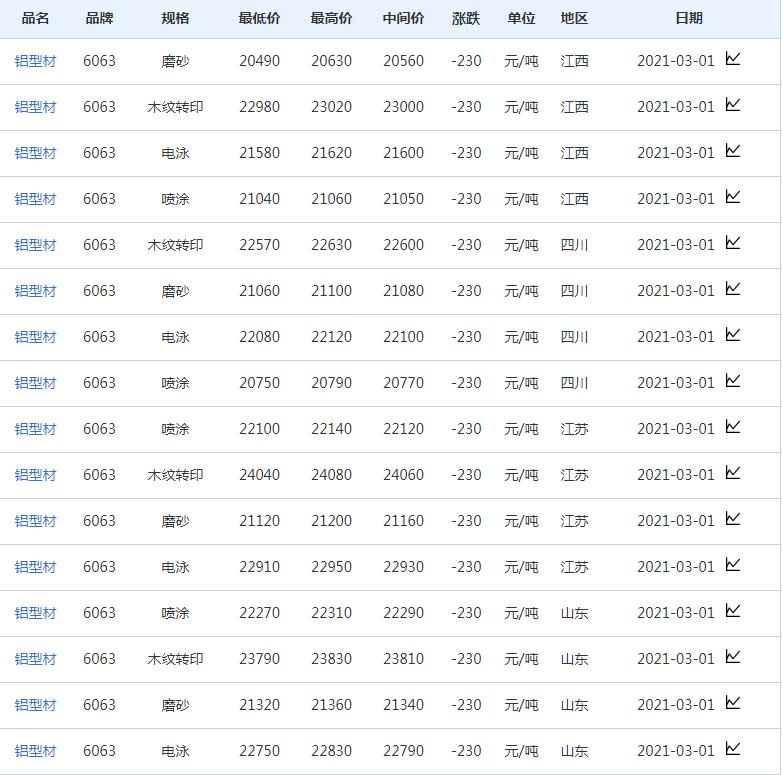Click the 最高价 column header
The width and height of the screenshot is (783, 775).
331,18
